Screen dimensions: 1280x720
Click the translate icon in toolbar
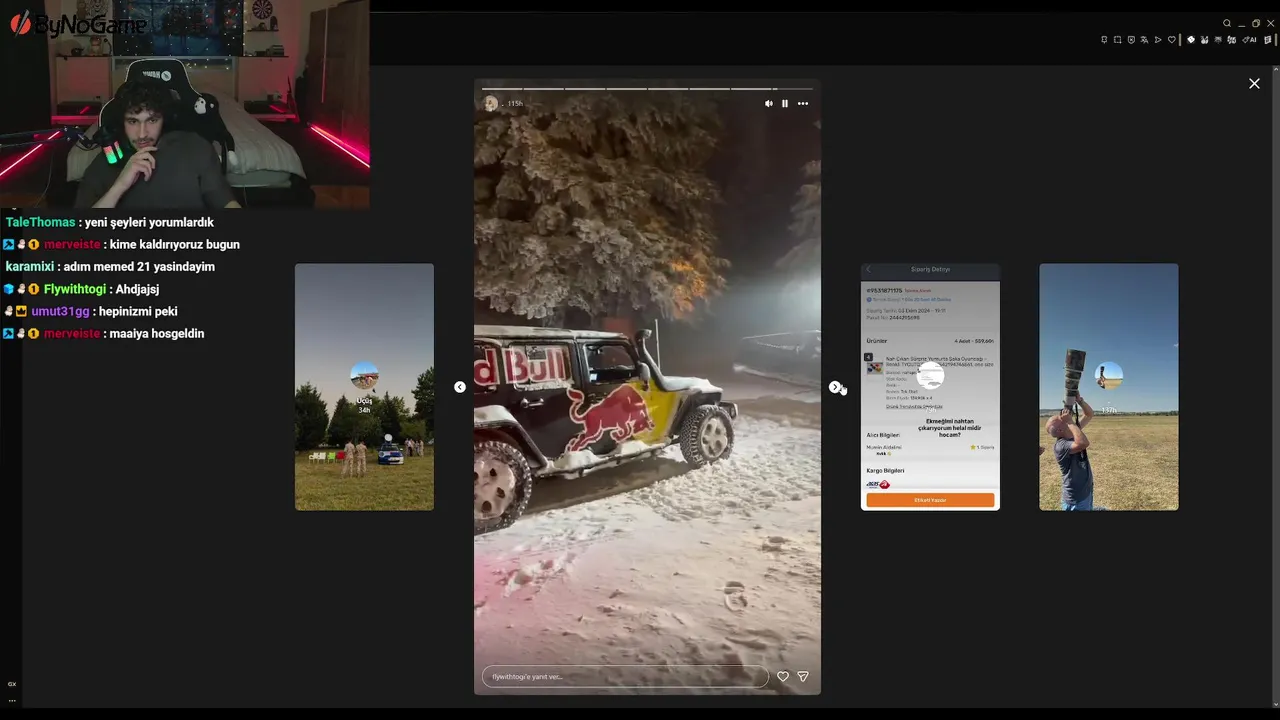[x=1144, y=40]
